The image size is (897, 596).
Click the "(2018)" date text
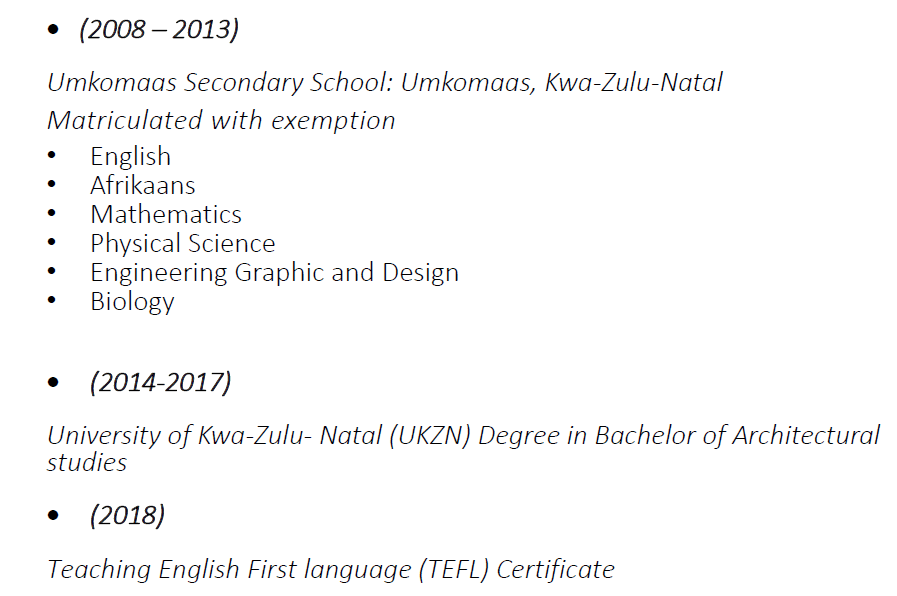tap(127, 516)
